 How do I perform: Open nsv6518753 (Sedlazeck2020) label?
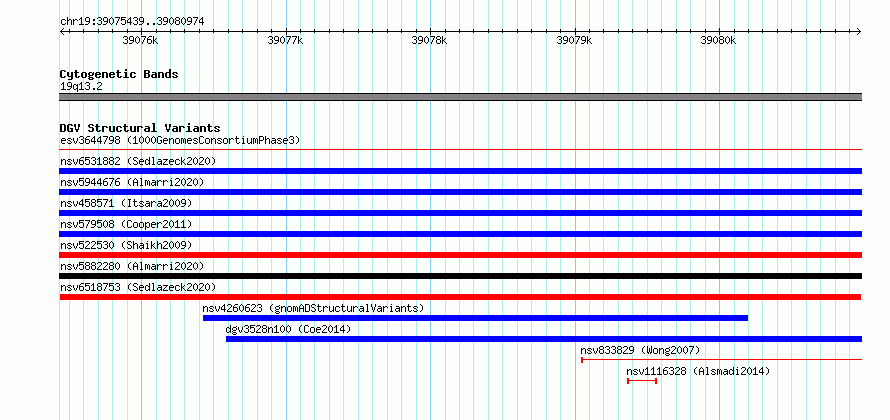[x=138, y=287]
